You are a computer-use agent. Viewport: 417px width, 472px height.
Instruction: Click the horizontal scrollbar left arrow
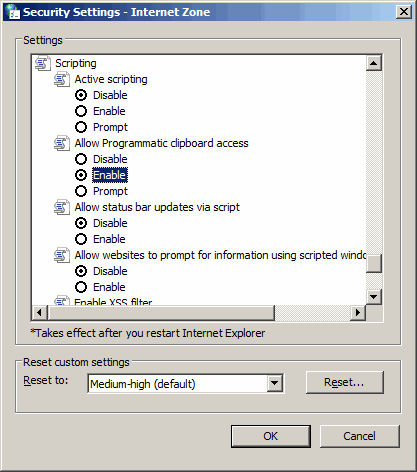coord(39,313)
